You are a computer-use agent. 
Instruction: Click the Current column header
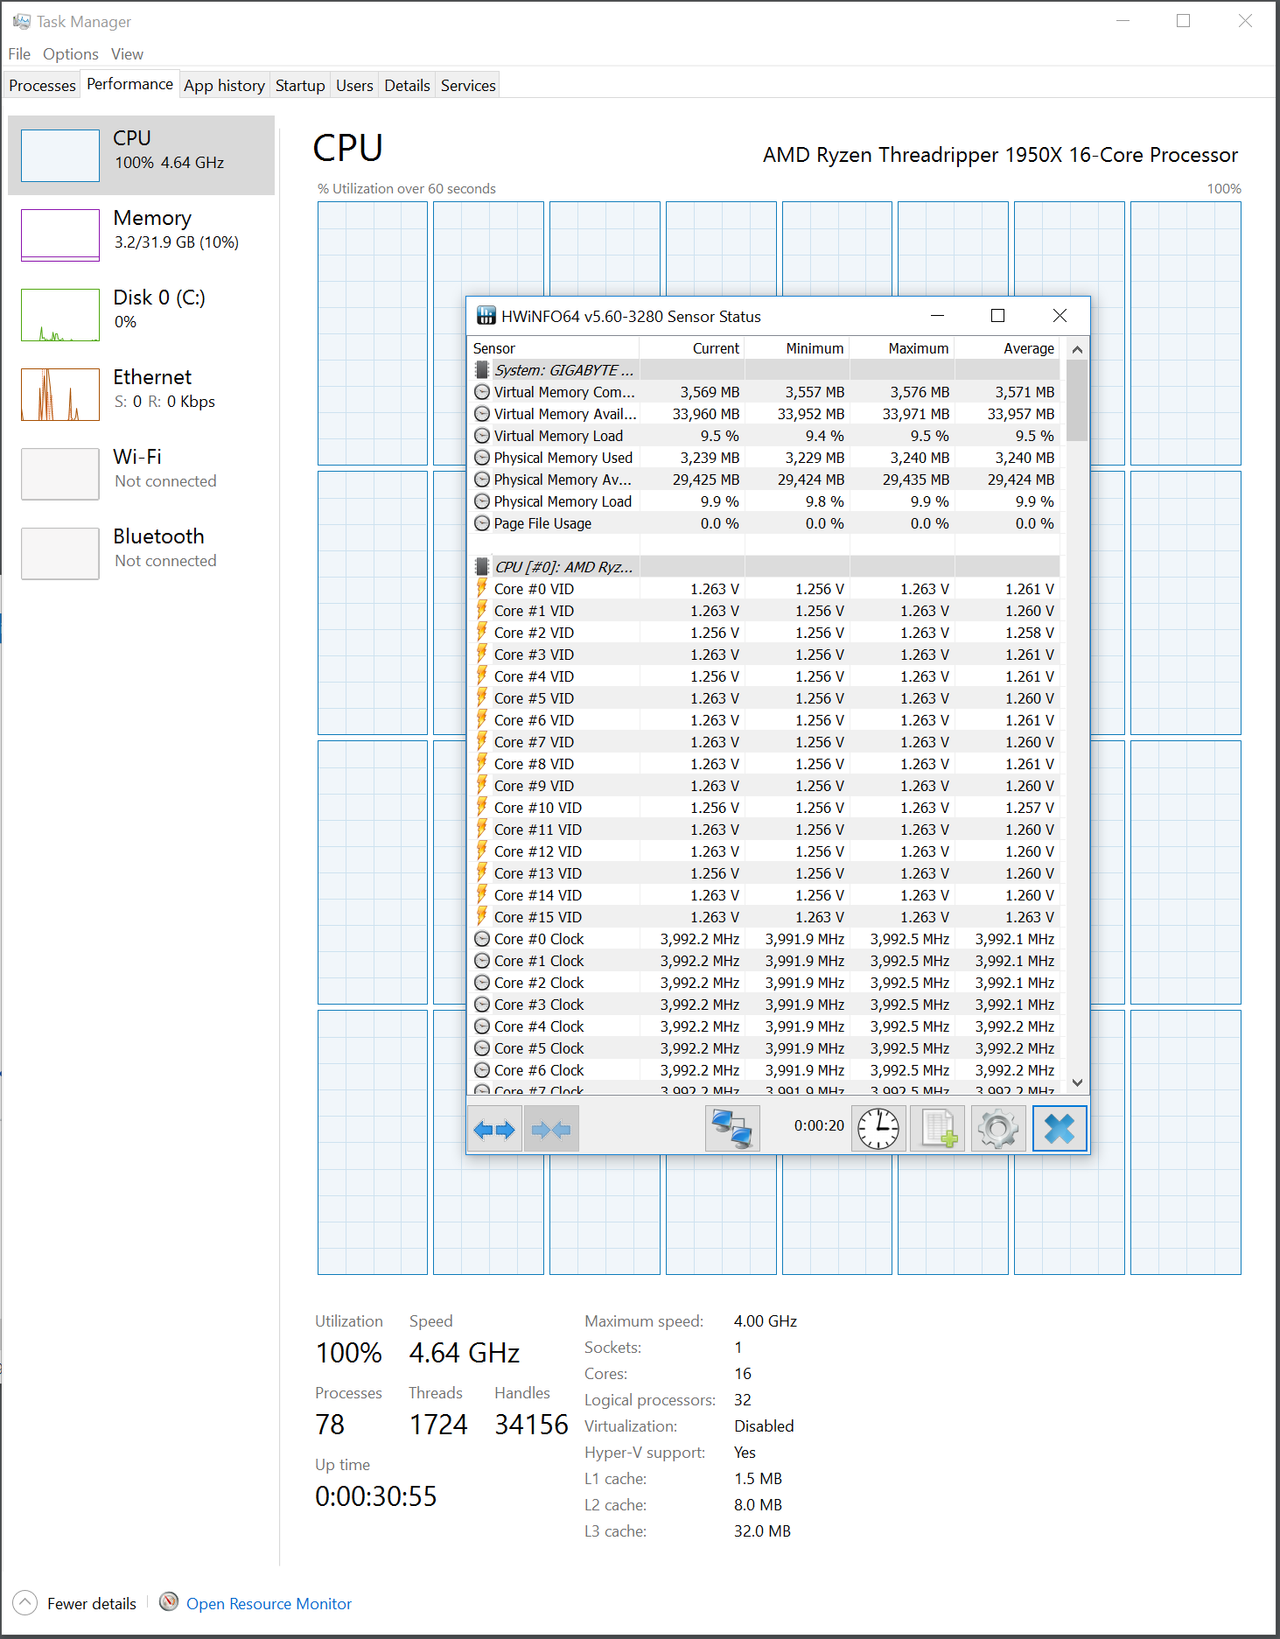click(x=692, y=348)
